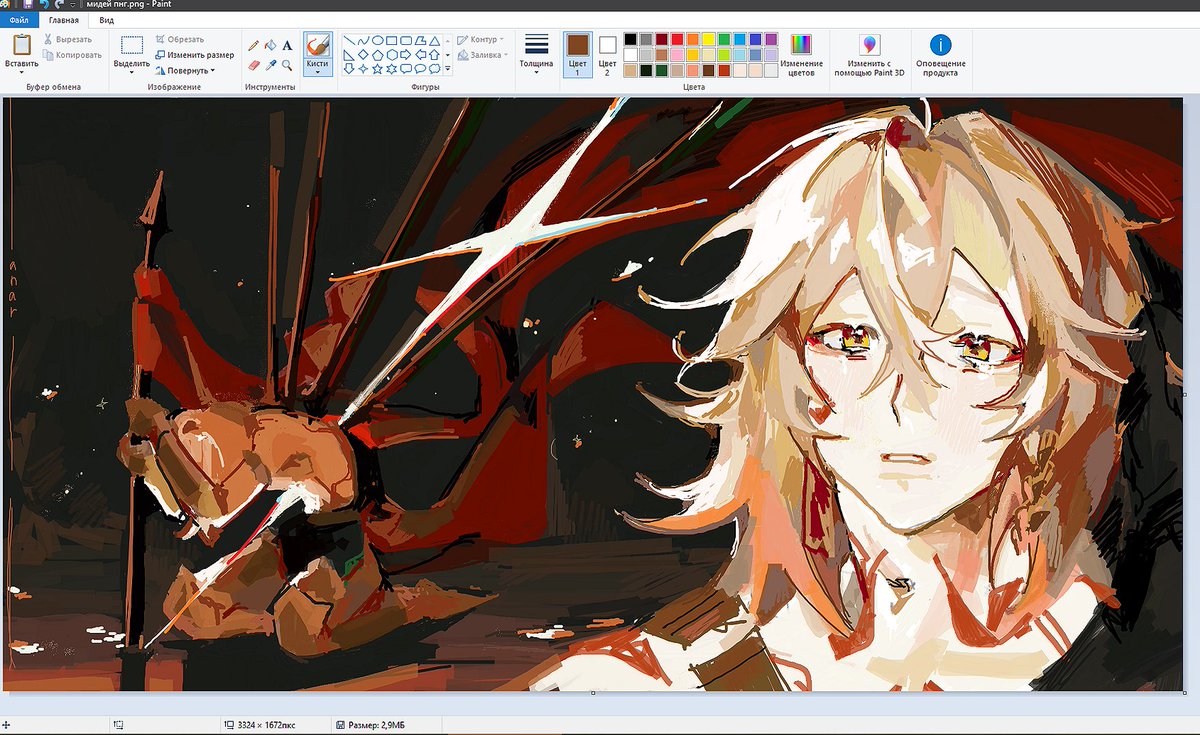Choose the curve shape
Image resolution: width=1200 pixels, height=735 pixels.
point(364,40)
